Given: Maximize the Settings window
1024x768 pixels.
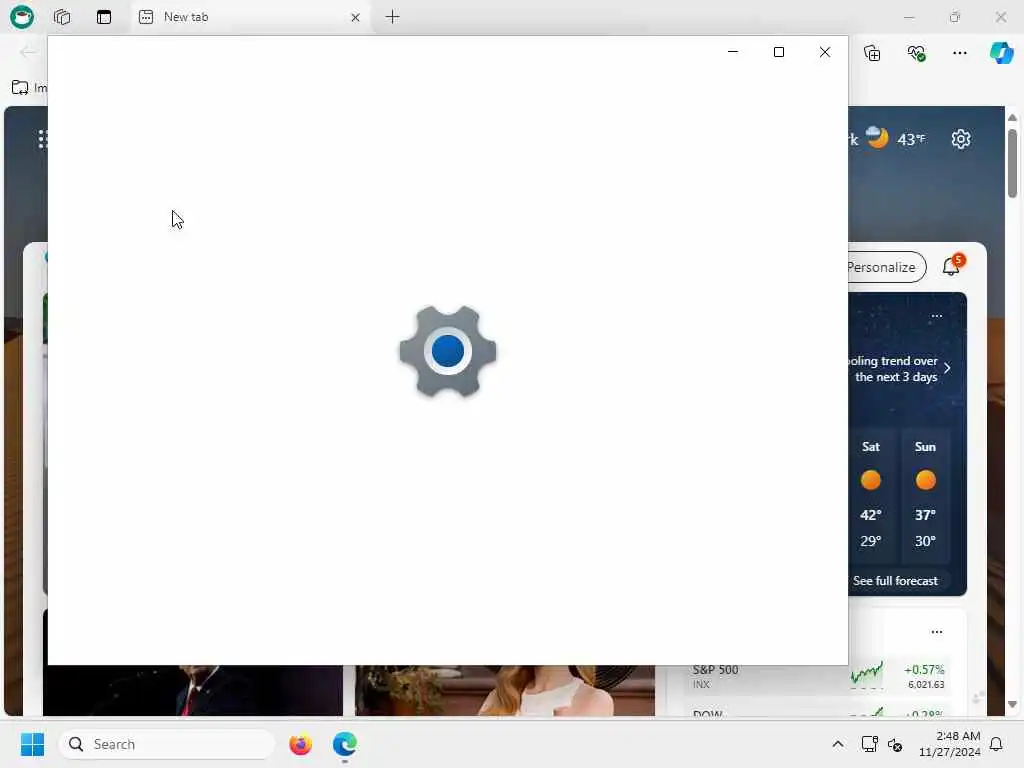Looking at the screenshot, I should [778, 52].
